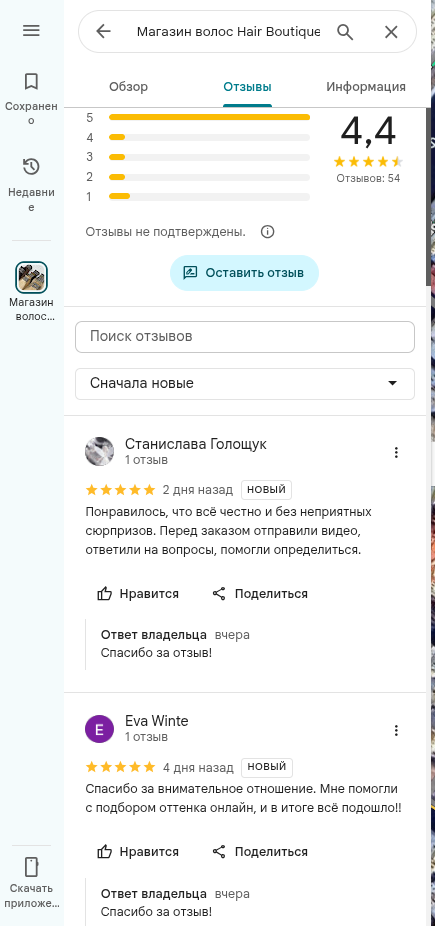Click the Отзывов: 54 count
Viewport: 435px width, 926px height.
tap(368, 178)
